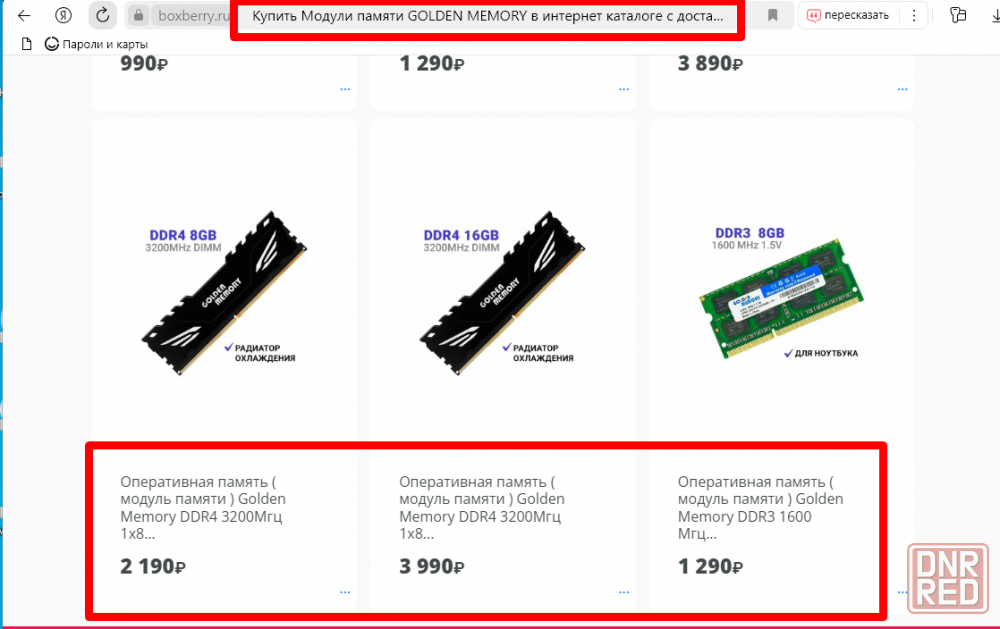1000x629 pixels.
Task: Click the boxberry.ru address field
Action: pyautogui.click(x=190, y=15)
